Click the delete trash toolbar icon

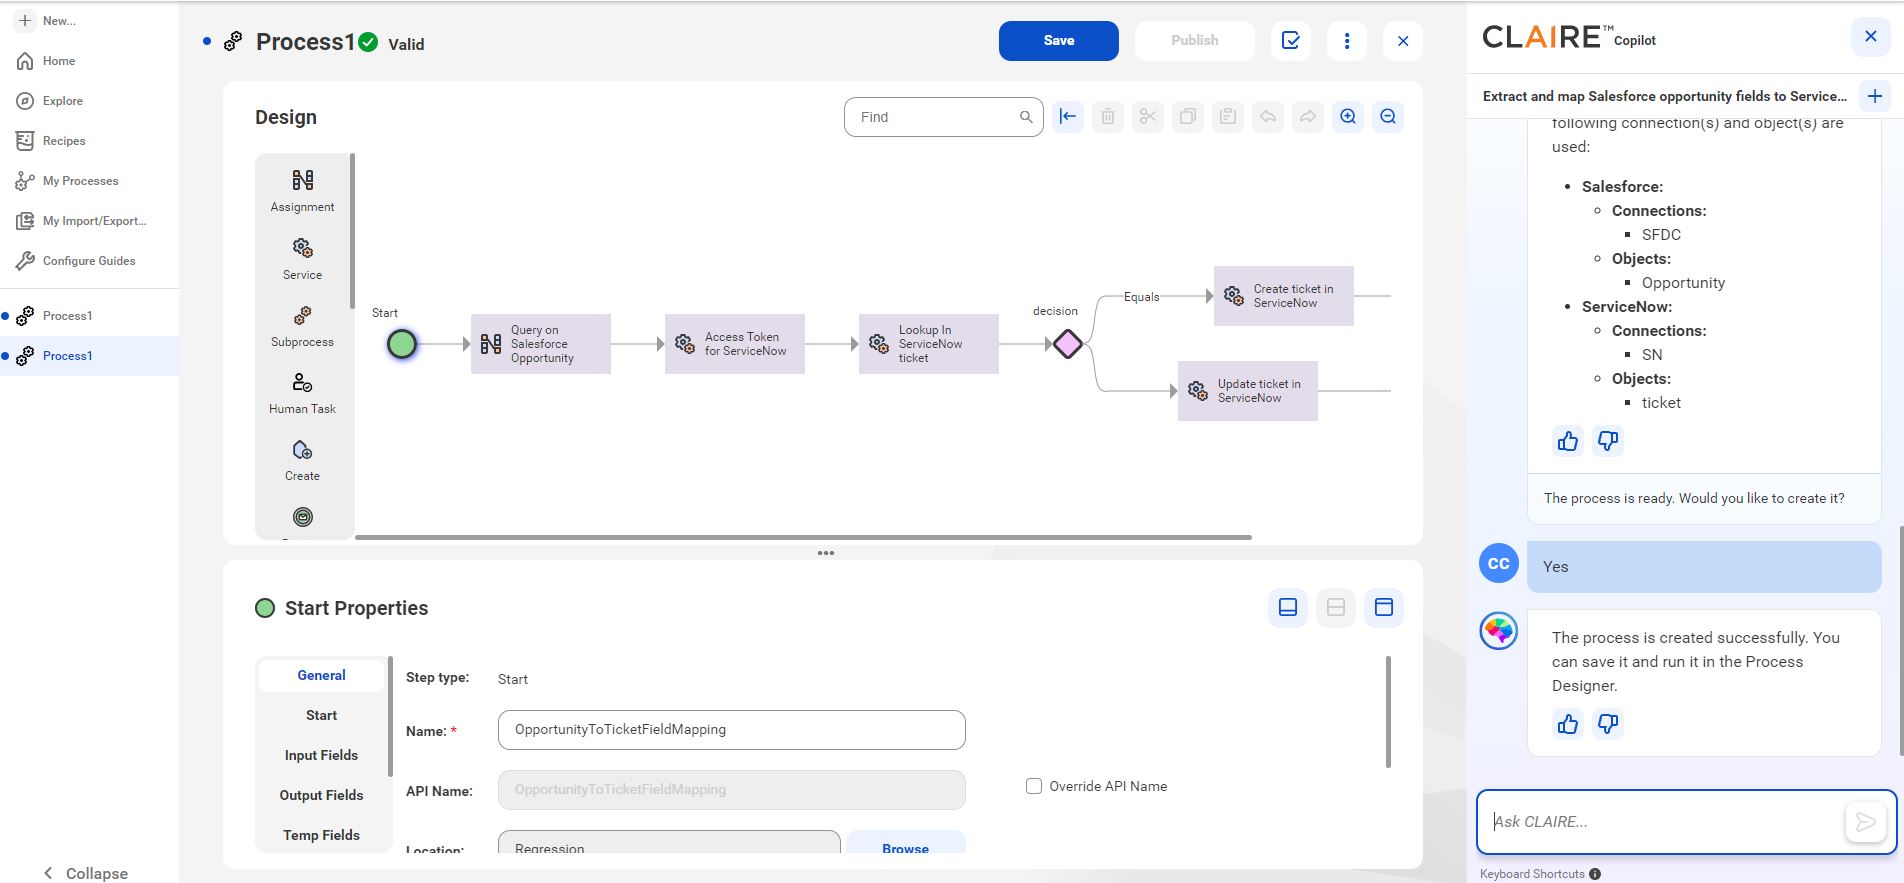[1108, 117]
